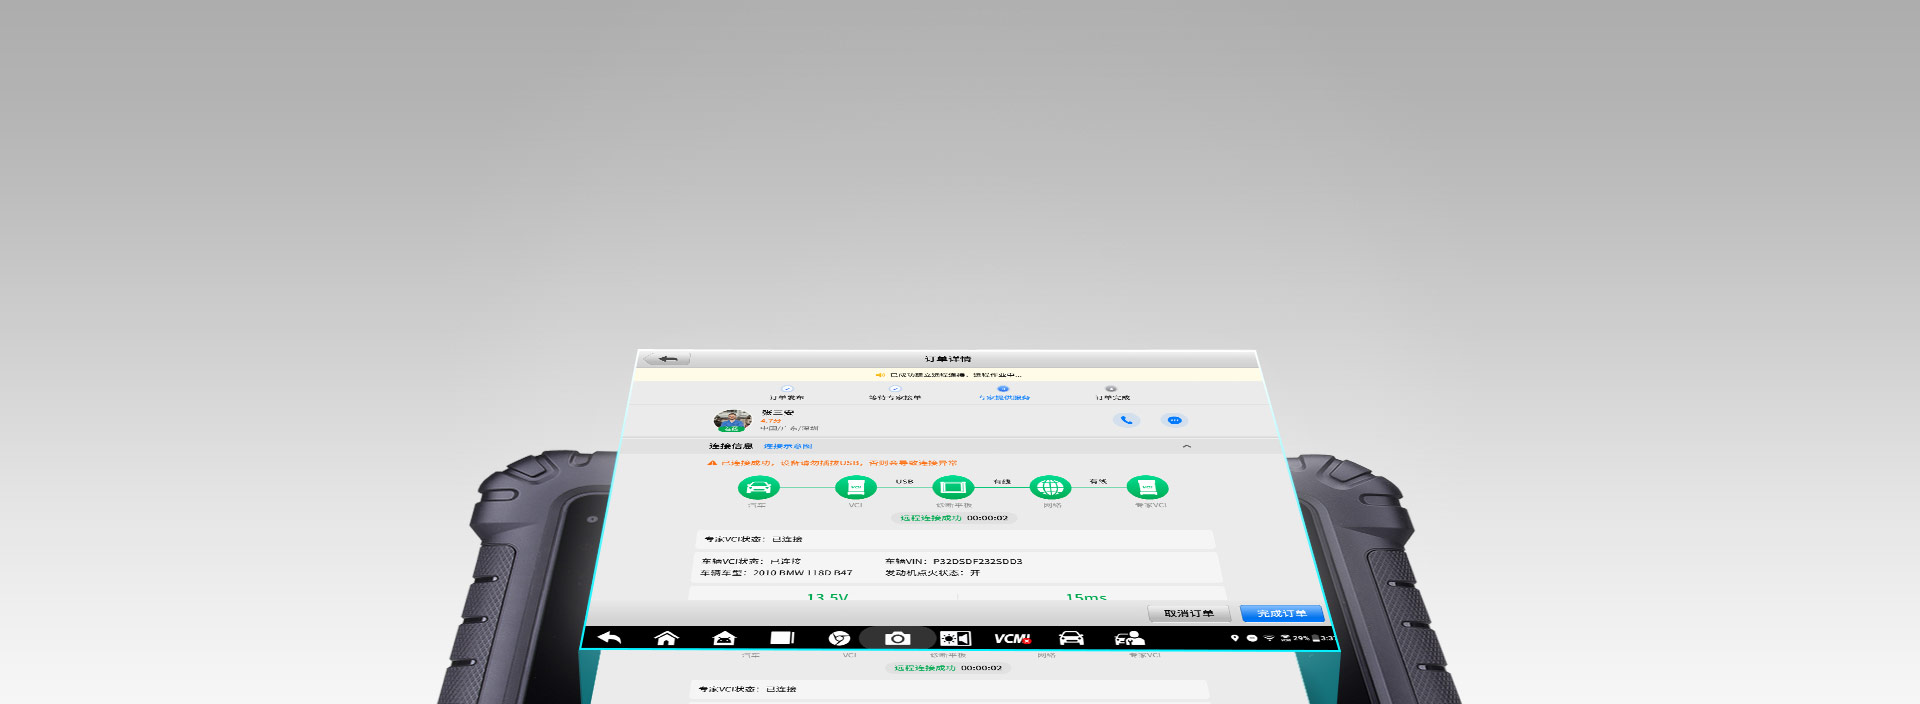Open recent apps from navigation bar

(x=782, y=638)
